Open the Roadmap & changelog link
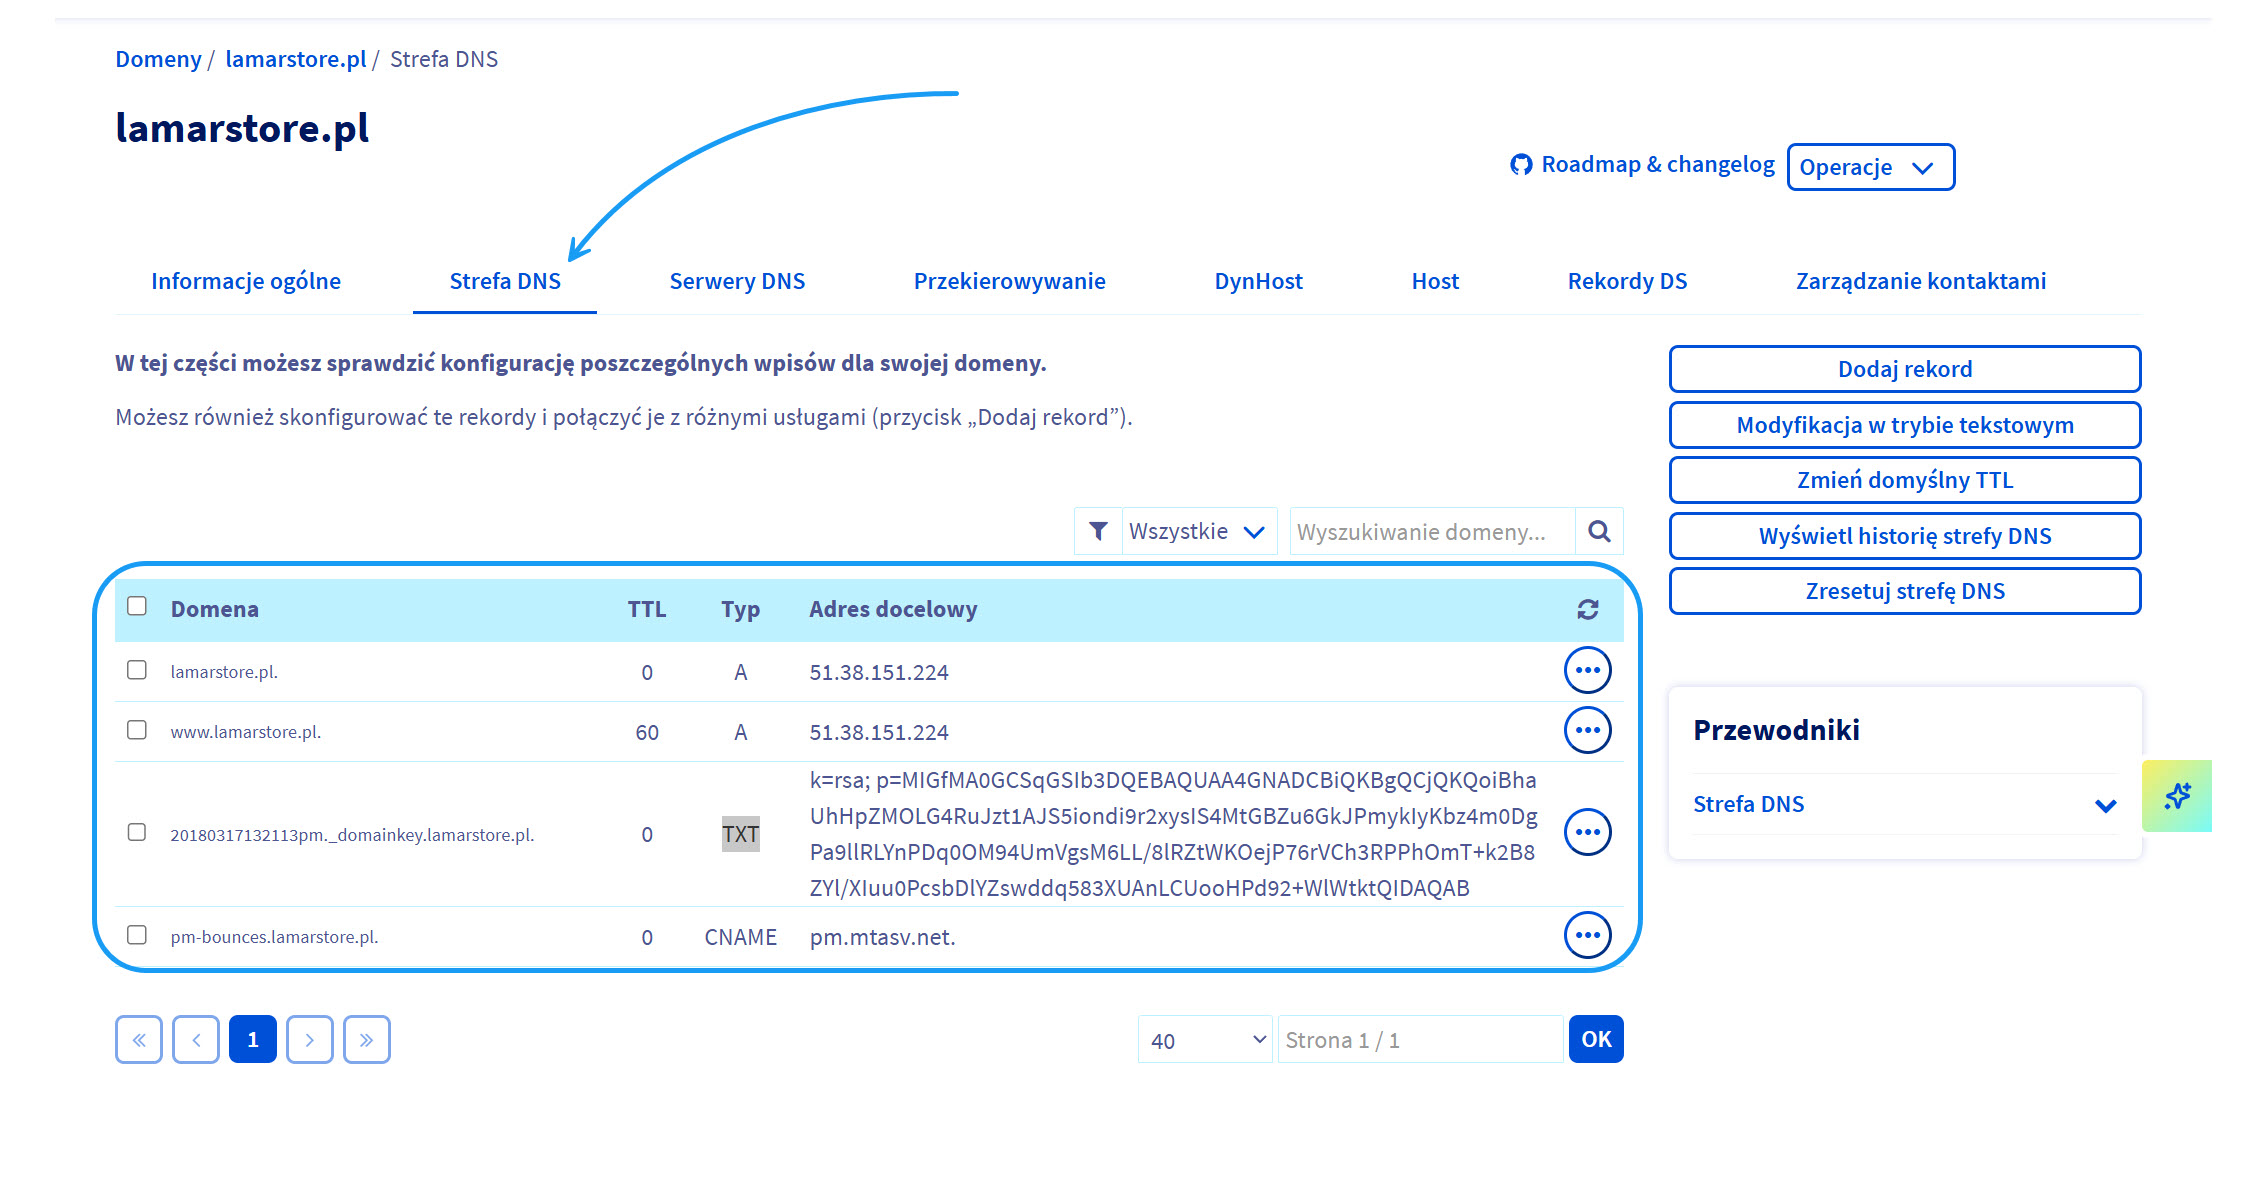2266x1181 pixels. (1643, 164)
